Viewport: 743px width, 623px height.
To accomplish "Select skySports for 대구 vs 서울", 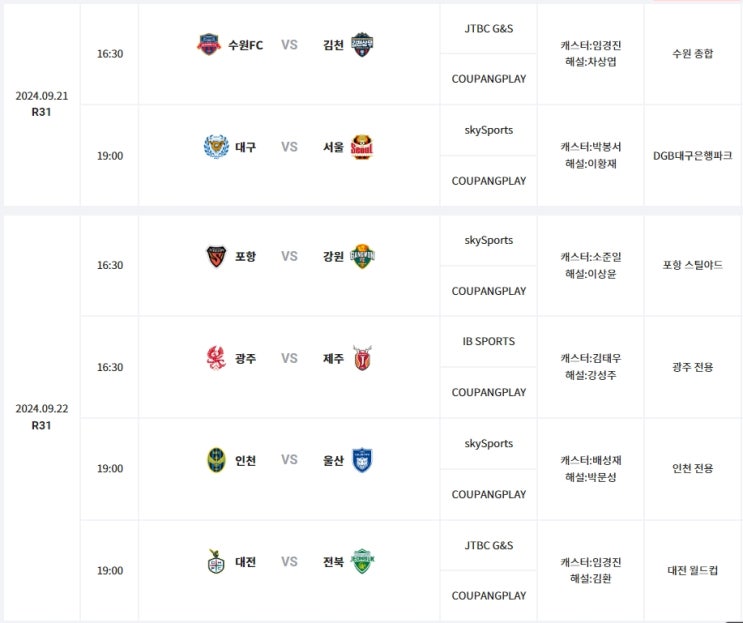I will 489,130.
